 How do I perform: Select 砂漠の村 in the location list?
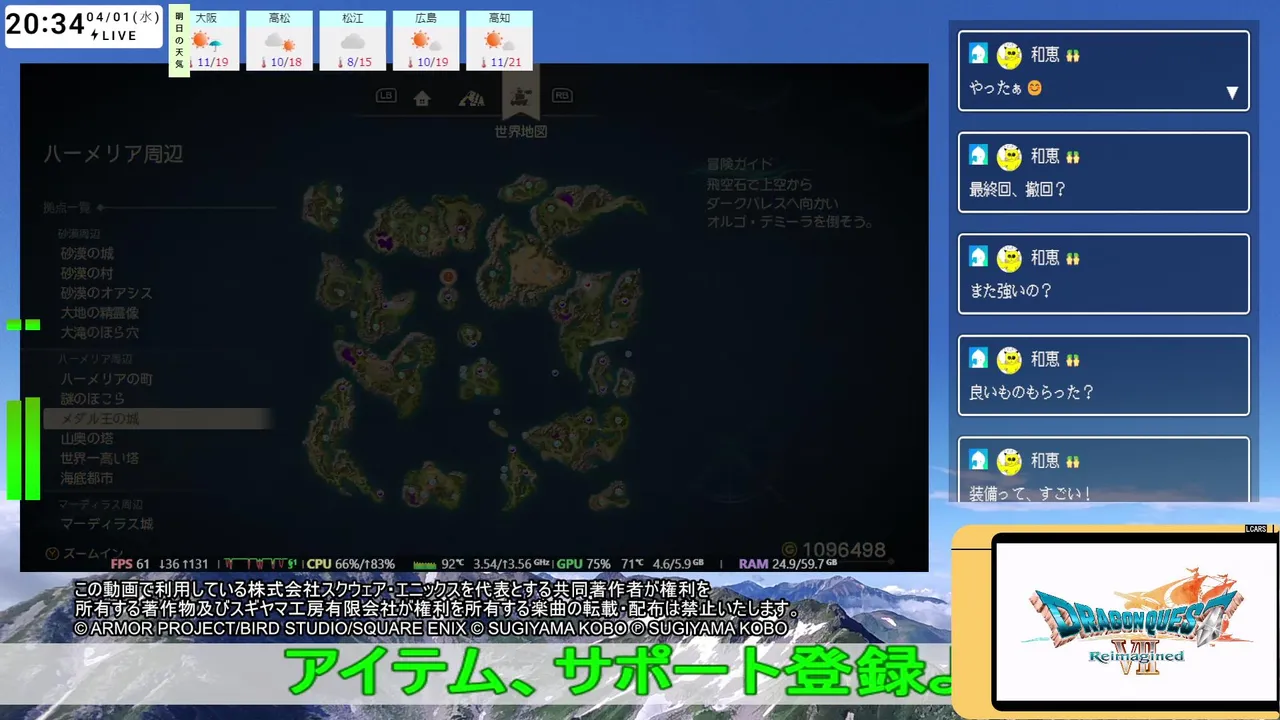point(87,273)
